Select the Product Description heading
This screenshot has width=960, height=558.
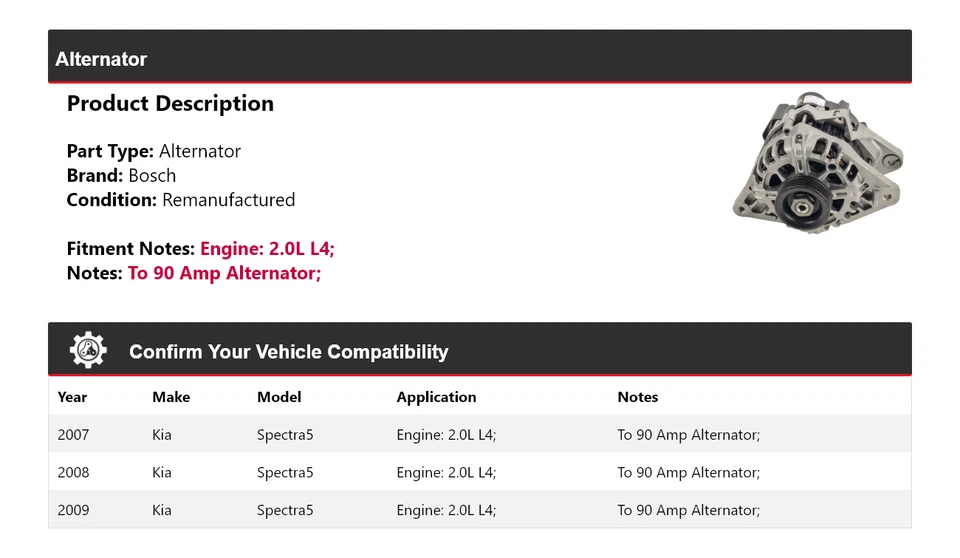click(170, 104)
